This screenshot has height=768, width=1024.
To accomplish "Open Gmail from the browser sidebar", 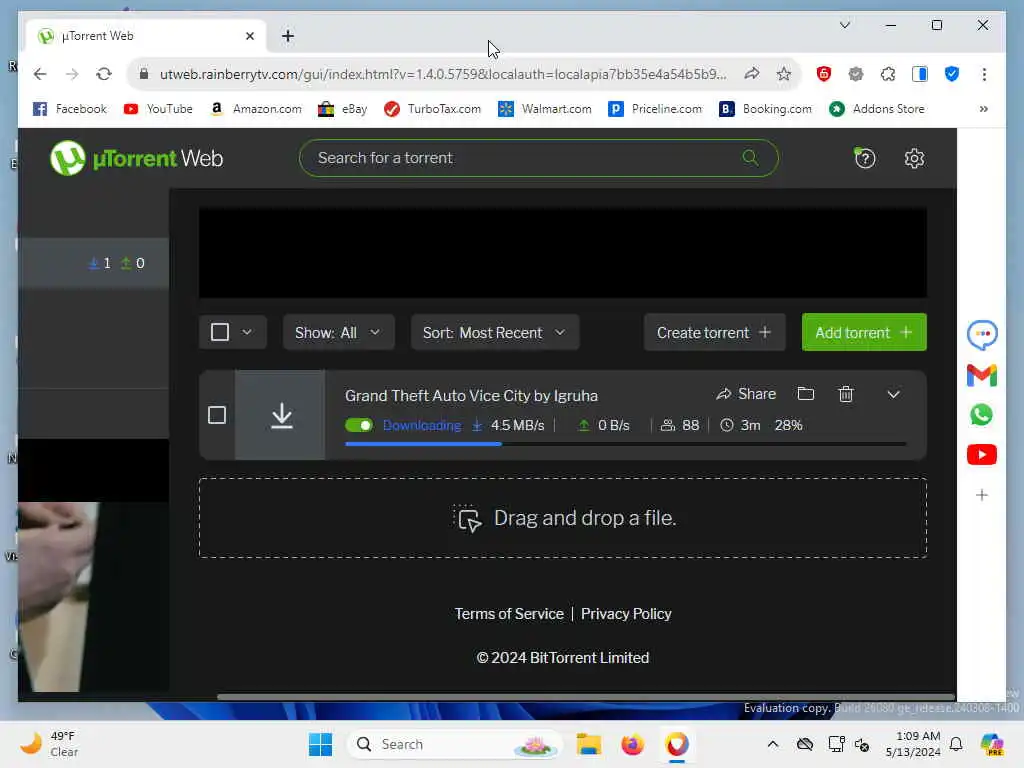I will [x=982, y=376].
